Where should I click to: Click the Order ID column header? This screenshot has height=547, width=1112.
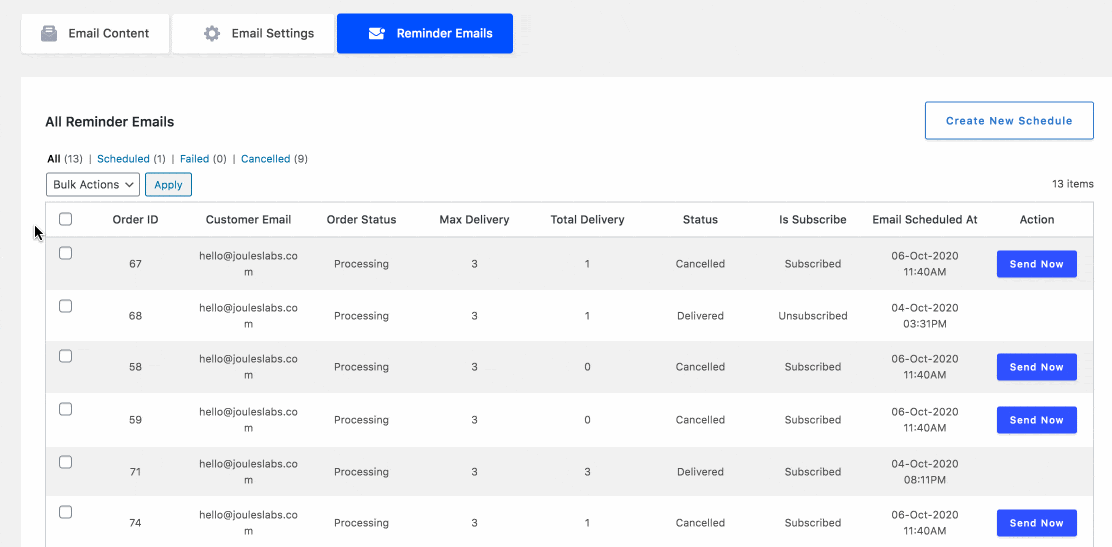135,220
